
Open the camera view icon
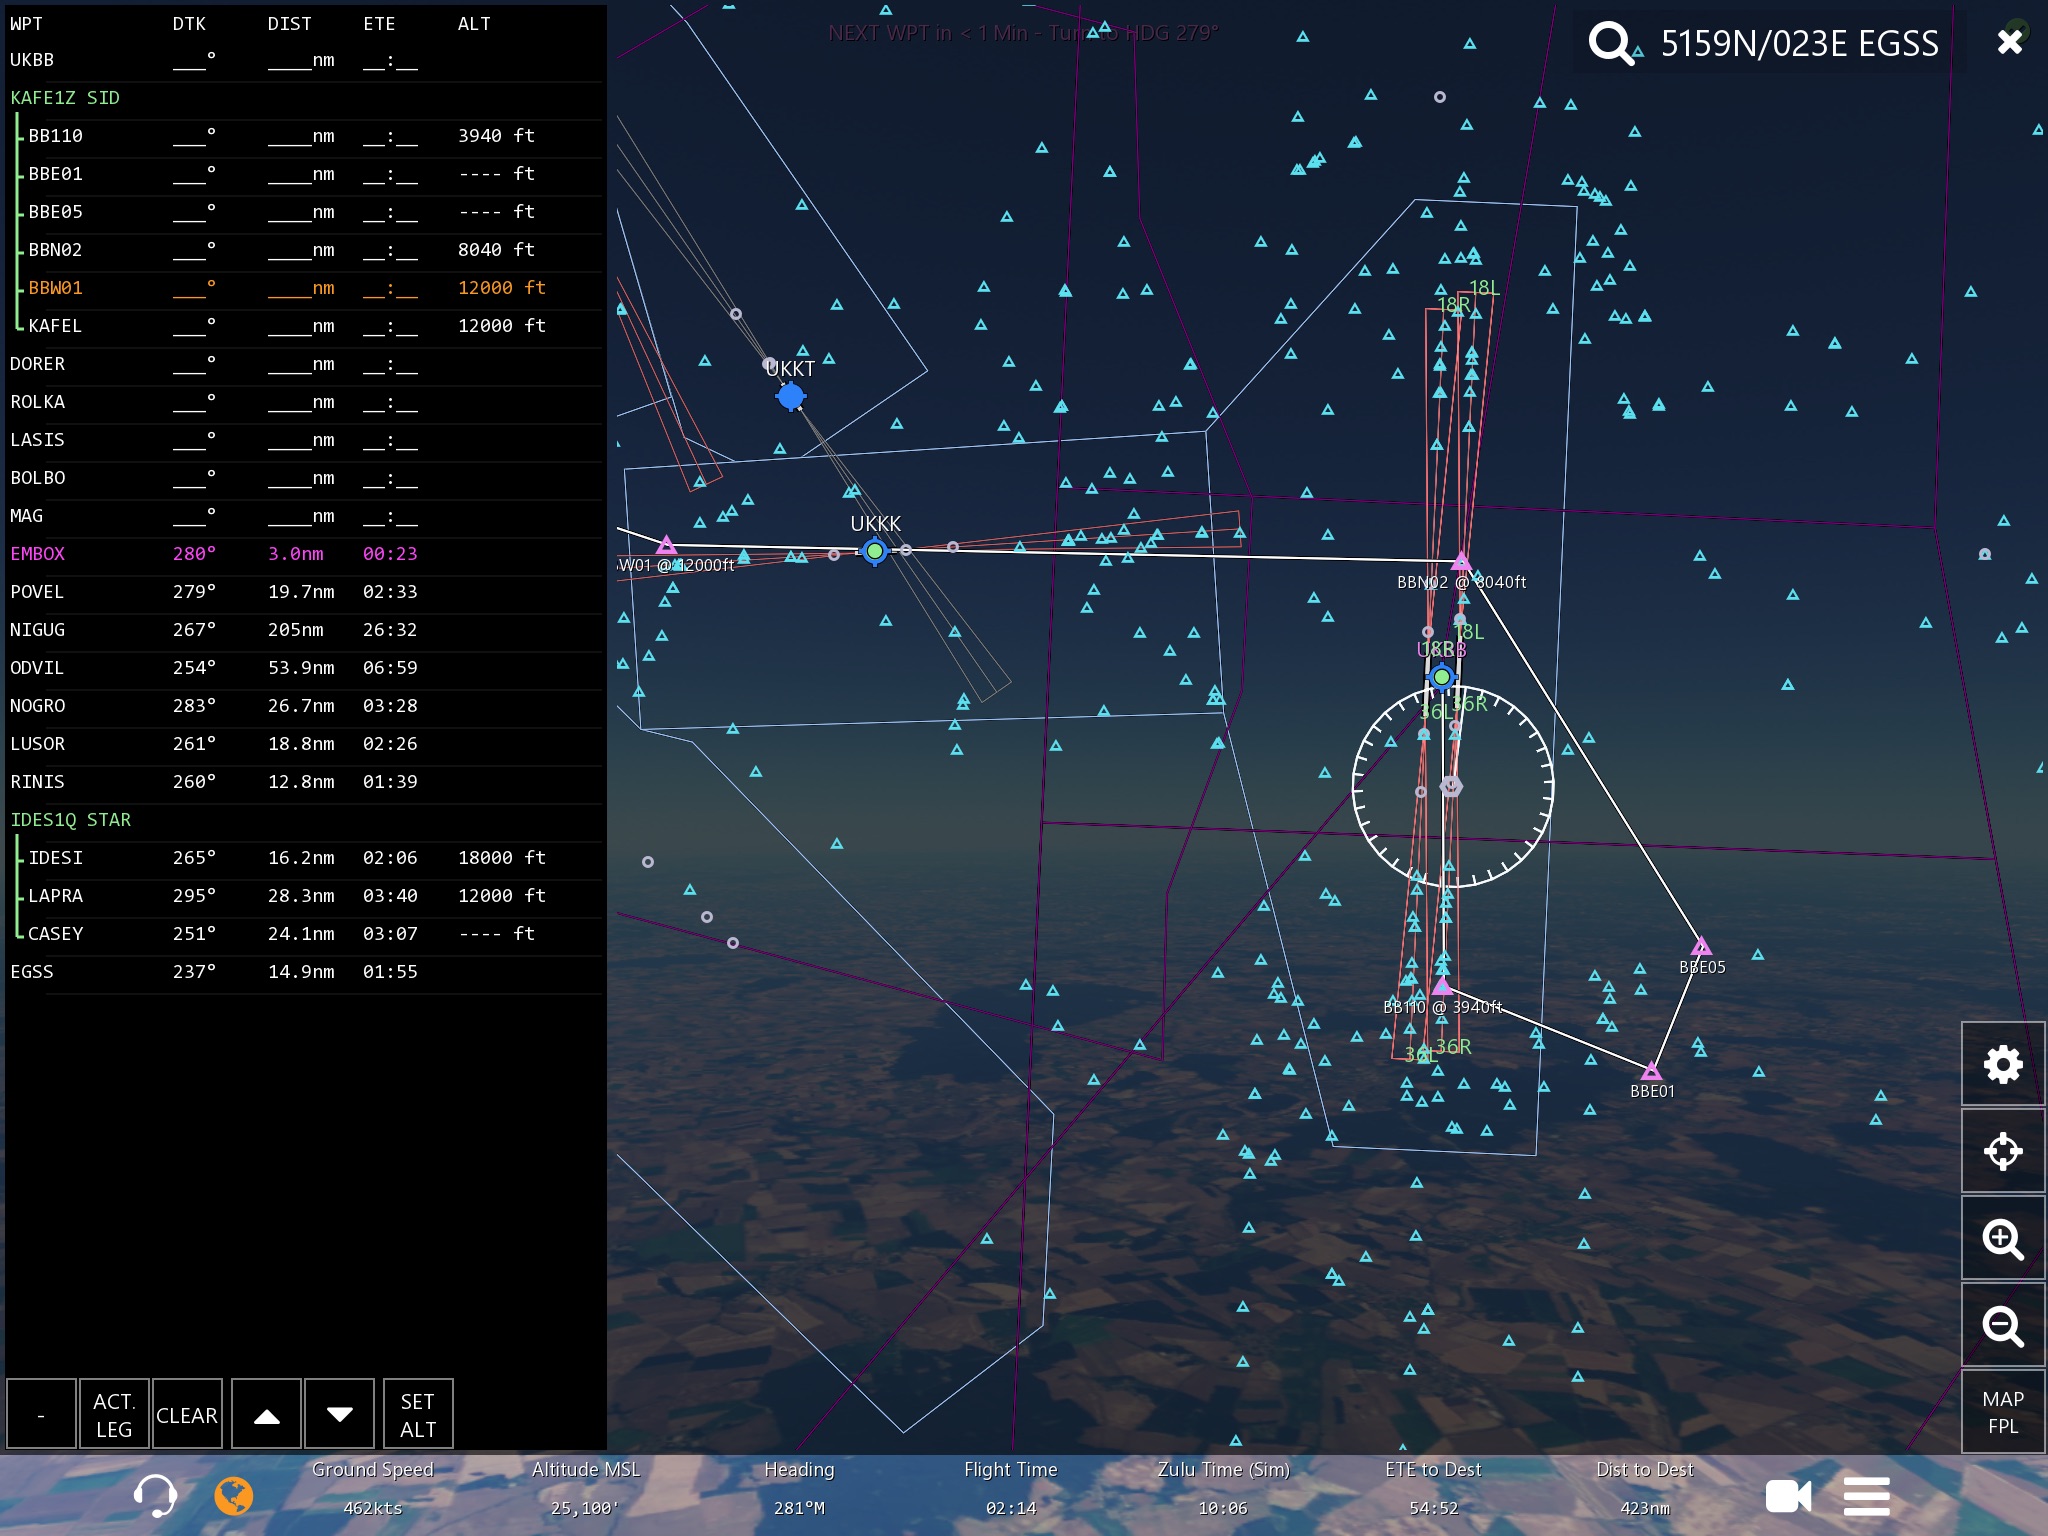click(1788, 1496)
